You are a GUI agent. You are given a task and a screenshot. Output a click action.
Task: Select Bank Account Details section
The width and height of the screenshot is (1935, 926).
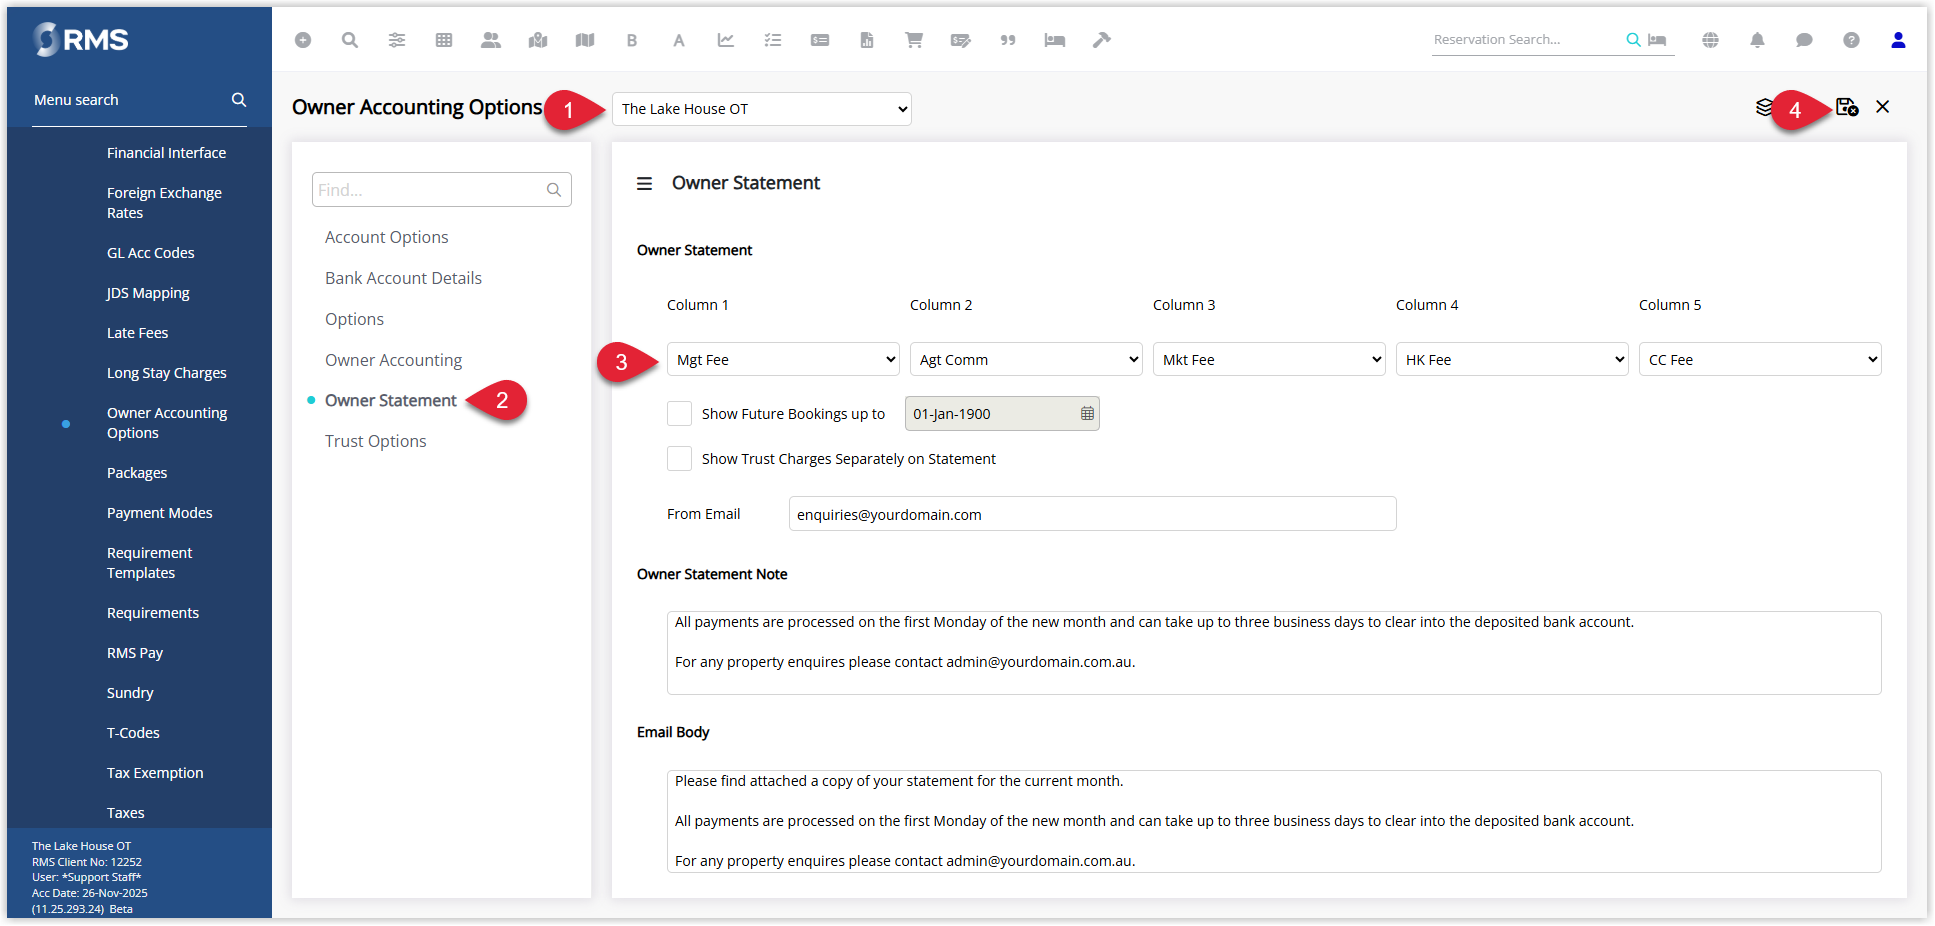pos(403,278)
